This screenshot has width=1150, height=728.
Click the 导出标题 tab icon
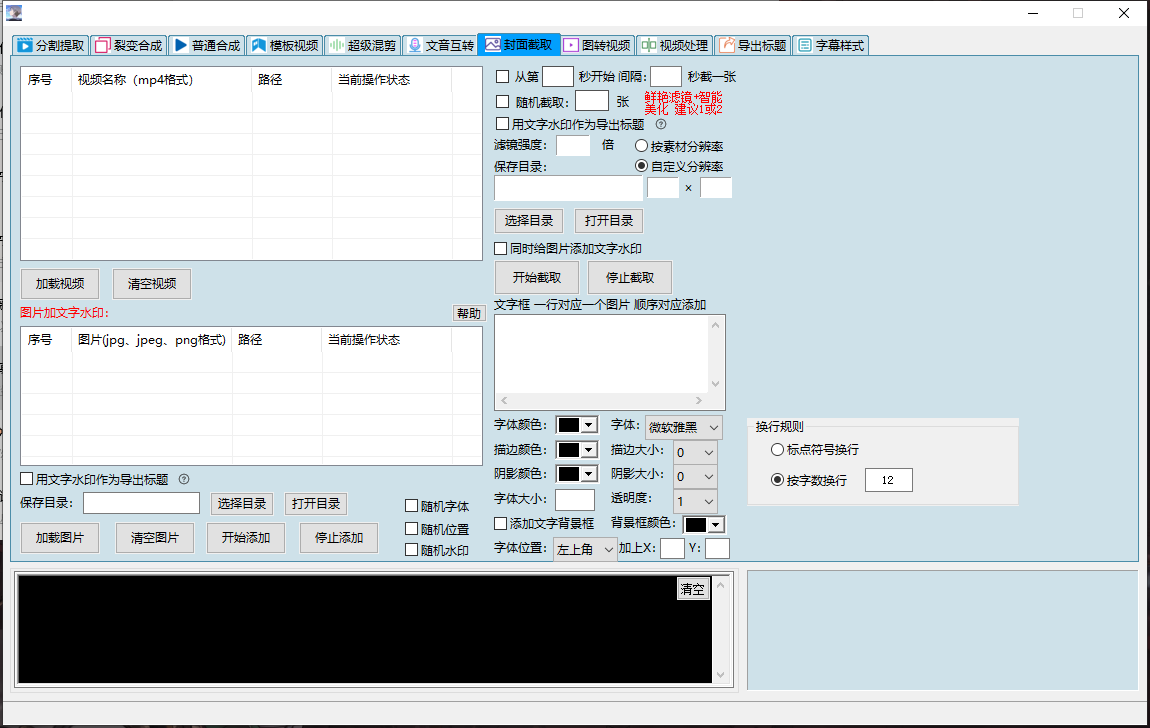pyautogui.click(x=727, y=45)
